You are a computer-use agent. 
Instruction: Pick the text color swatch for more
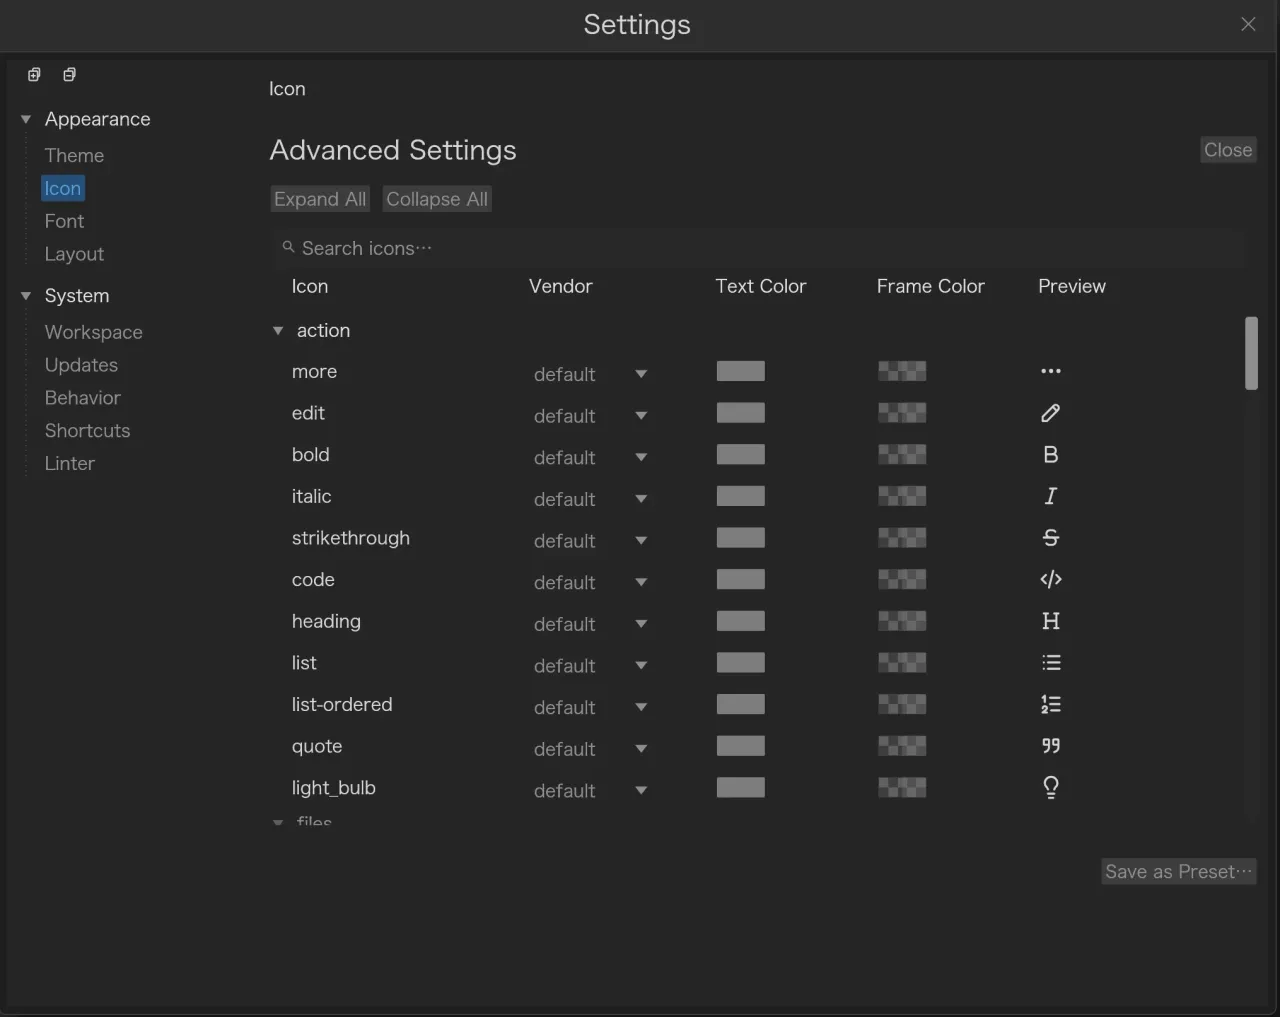741,371
